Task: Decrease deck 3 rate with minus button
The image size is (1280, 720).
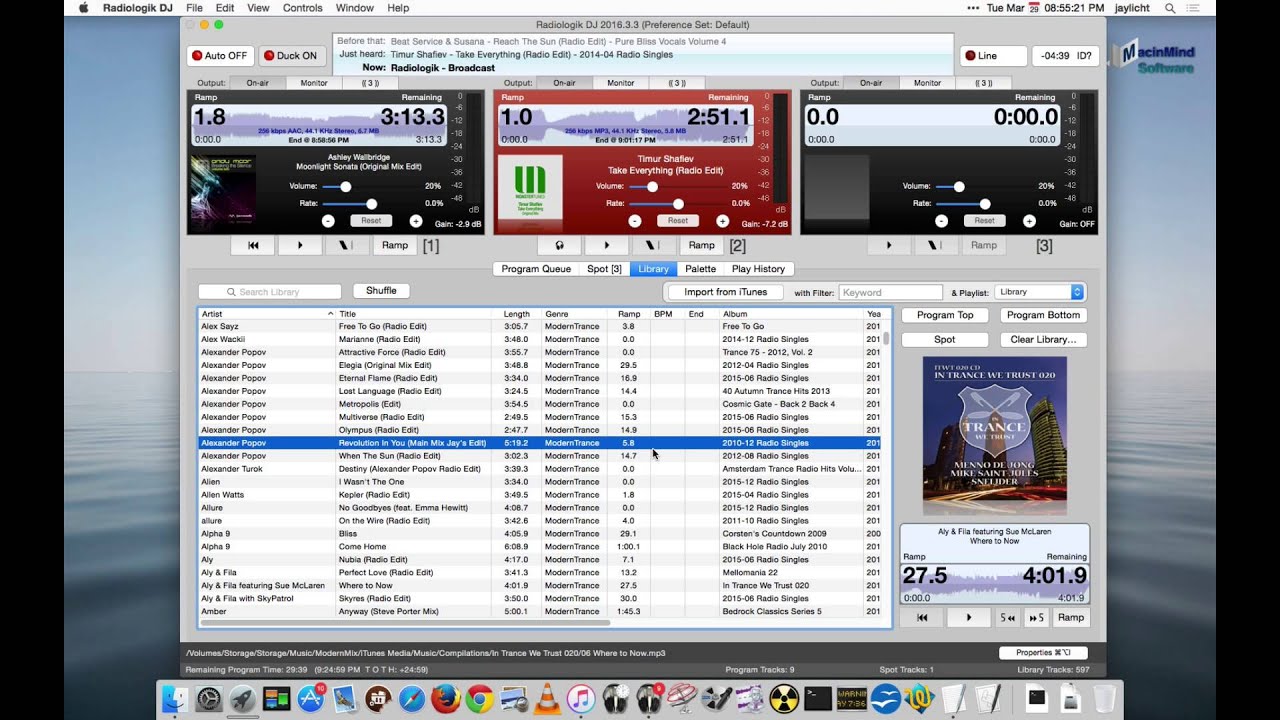Action: pos(941,221)
